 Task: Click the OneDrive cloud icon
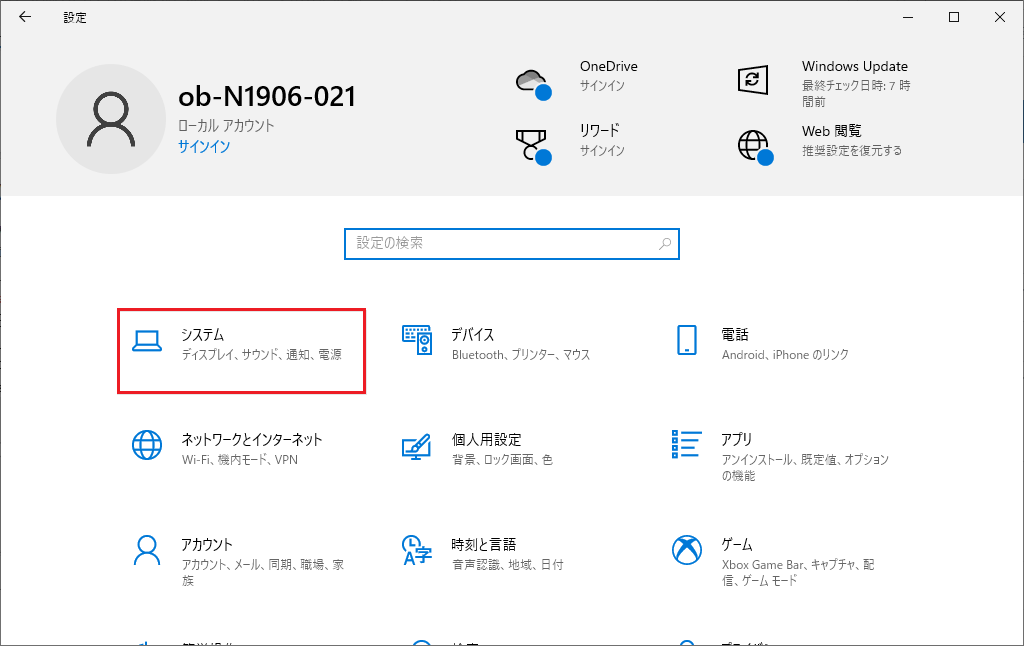[532, 82]
